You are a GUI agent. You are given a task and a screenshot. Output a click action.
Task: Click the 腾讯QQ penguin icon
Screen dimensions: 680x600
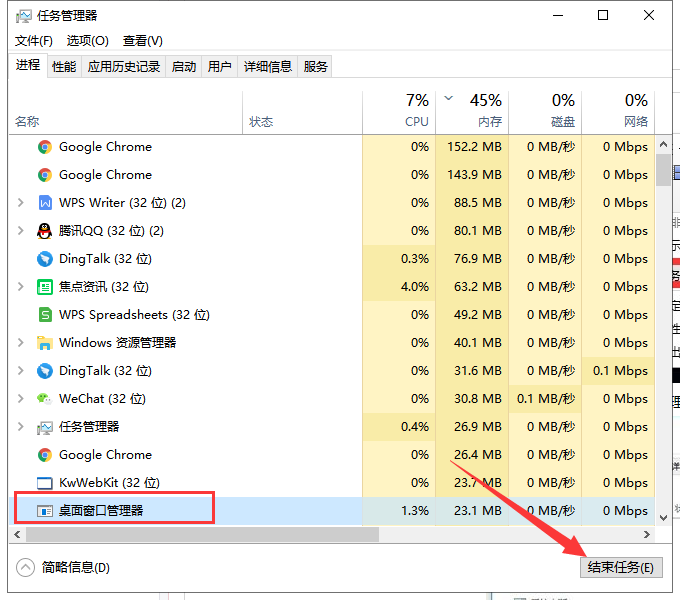(x=44, y=231)
